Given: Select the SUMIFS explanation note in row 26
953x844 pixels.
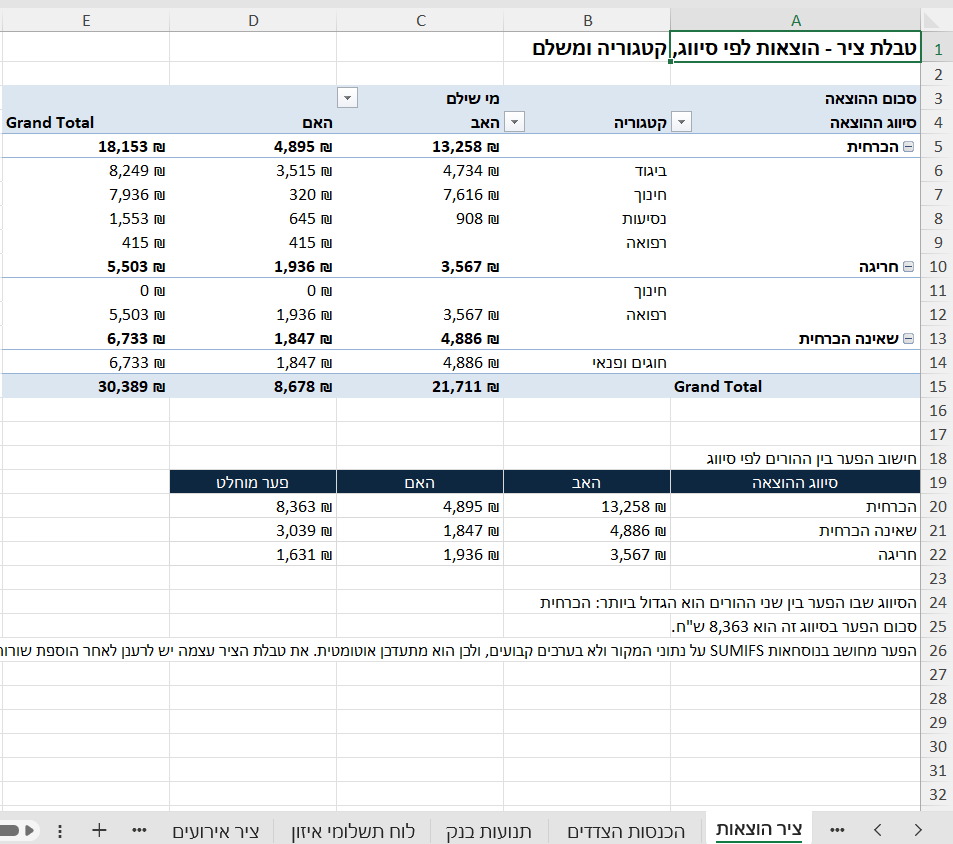Looking at the screenshot, I should point(795,650).
